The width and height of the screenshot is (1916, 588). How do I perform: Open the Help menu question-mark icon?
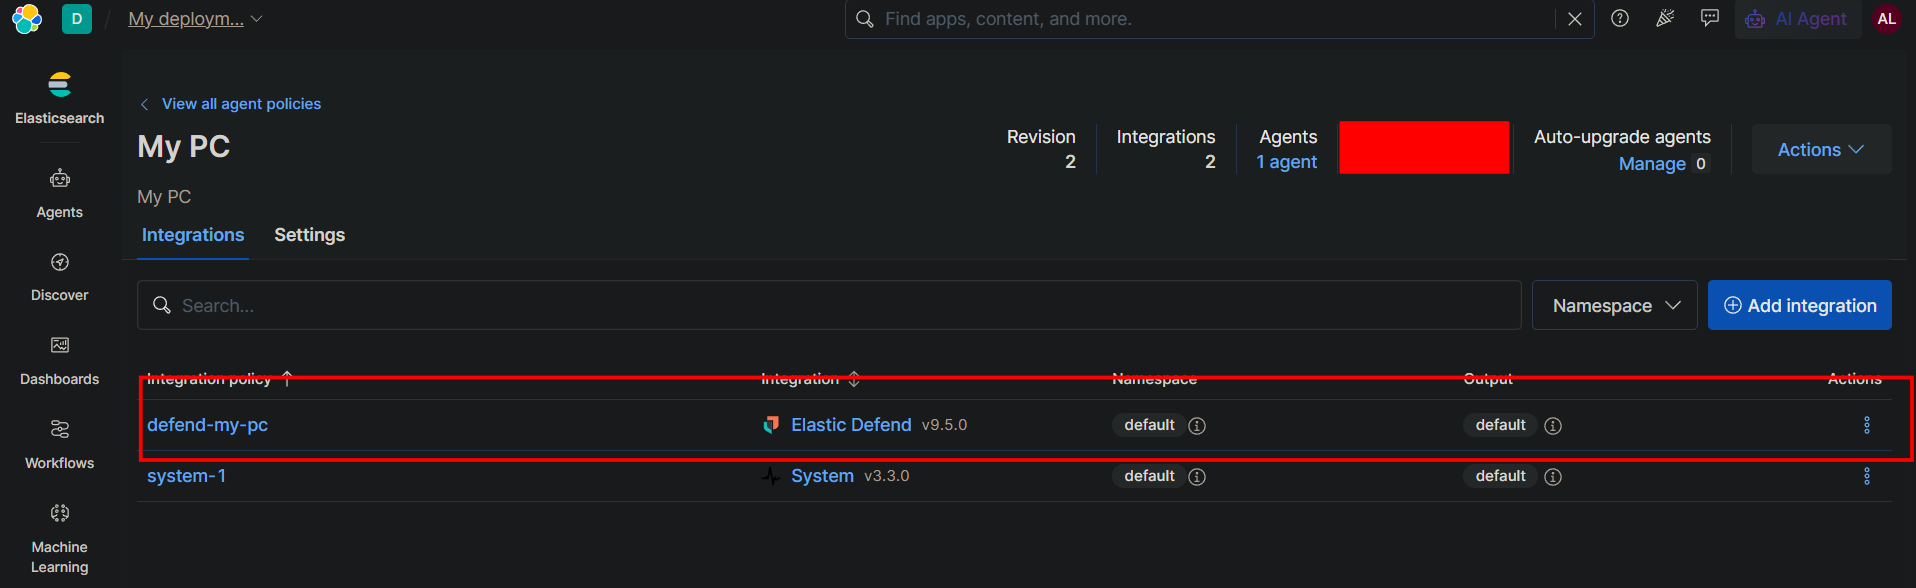1620,19
